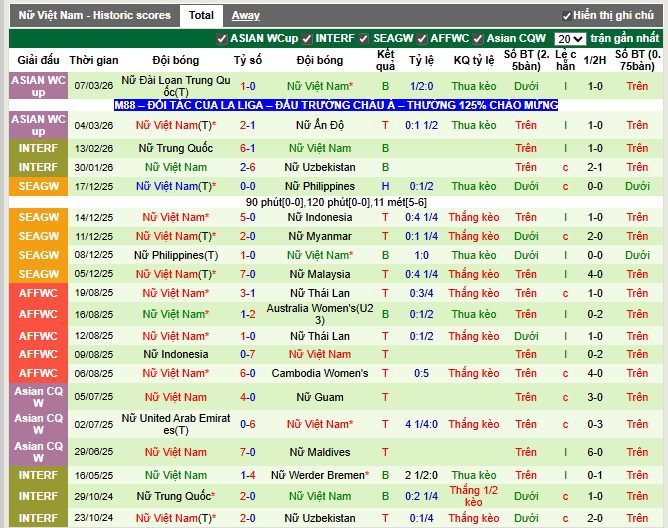Switch to the Away tab

tap(245, 15)
